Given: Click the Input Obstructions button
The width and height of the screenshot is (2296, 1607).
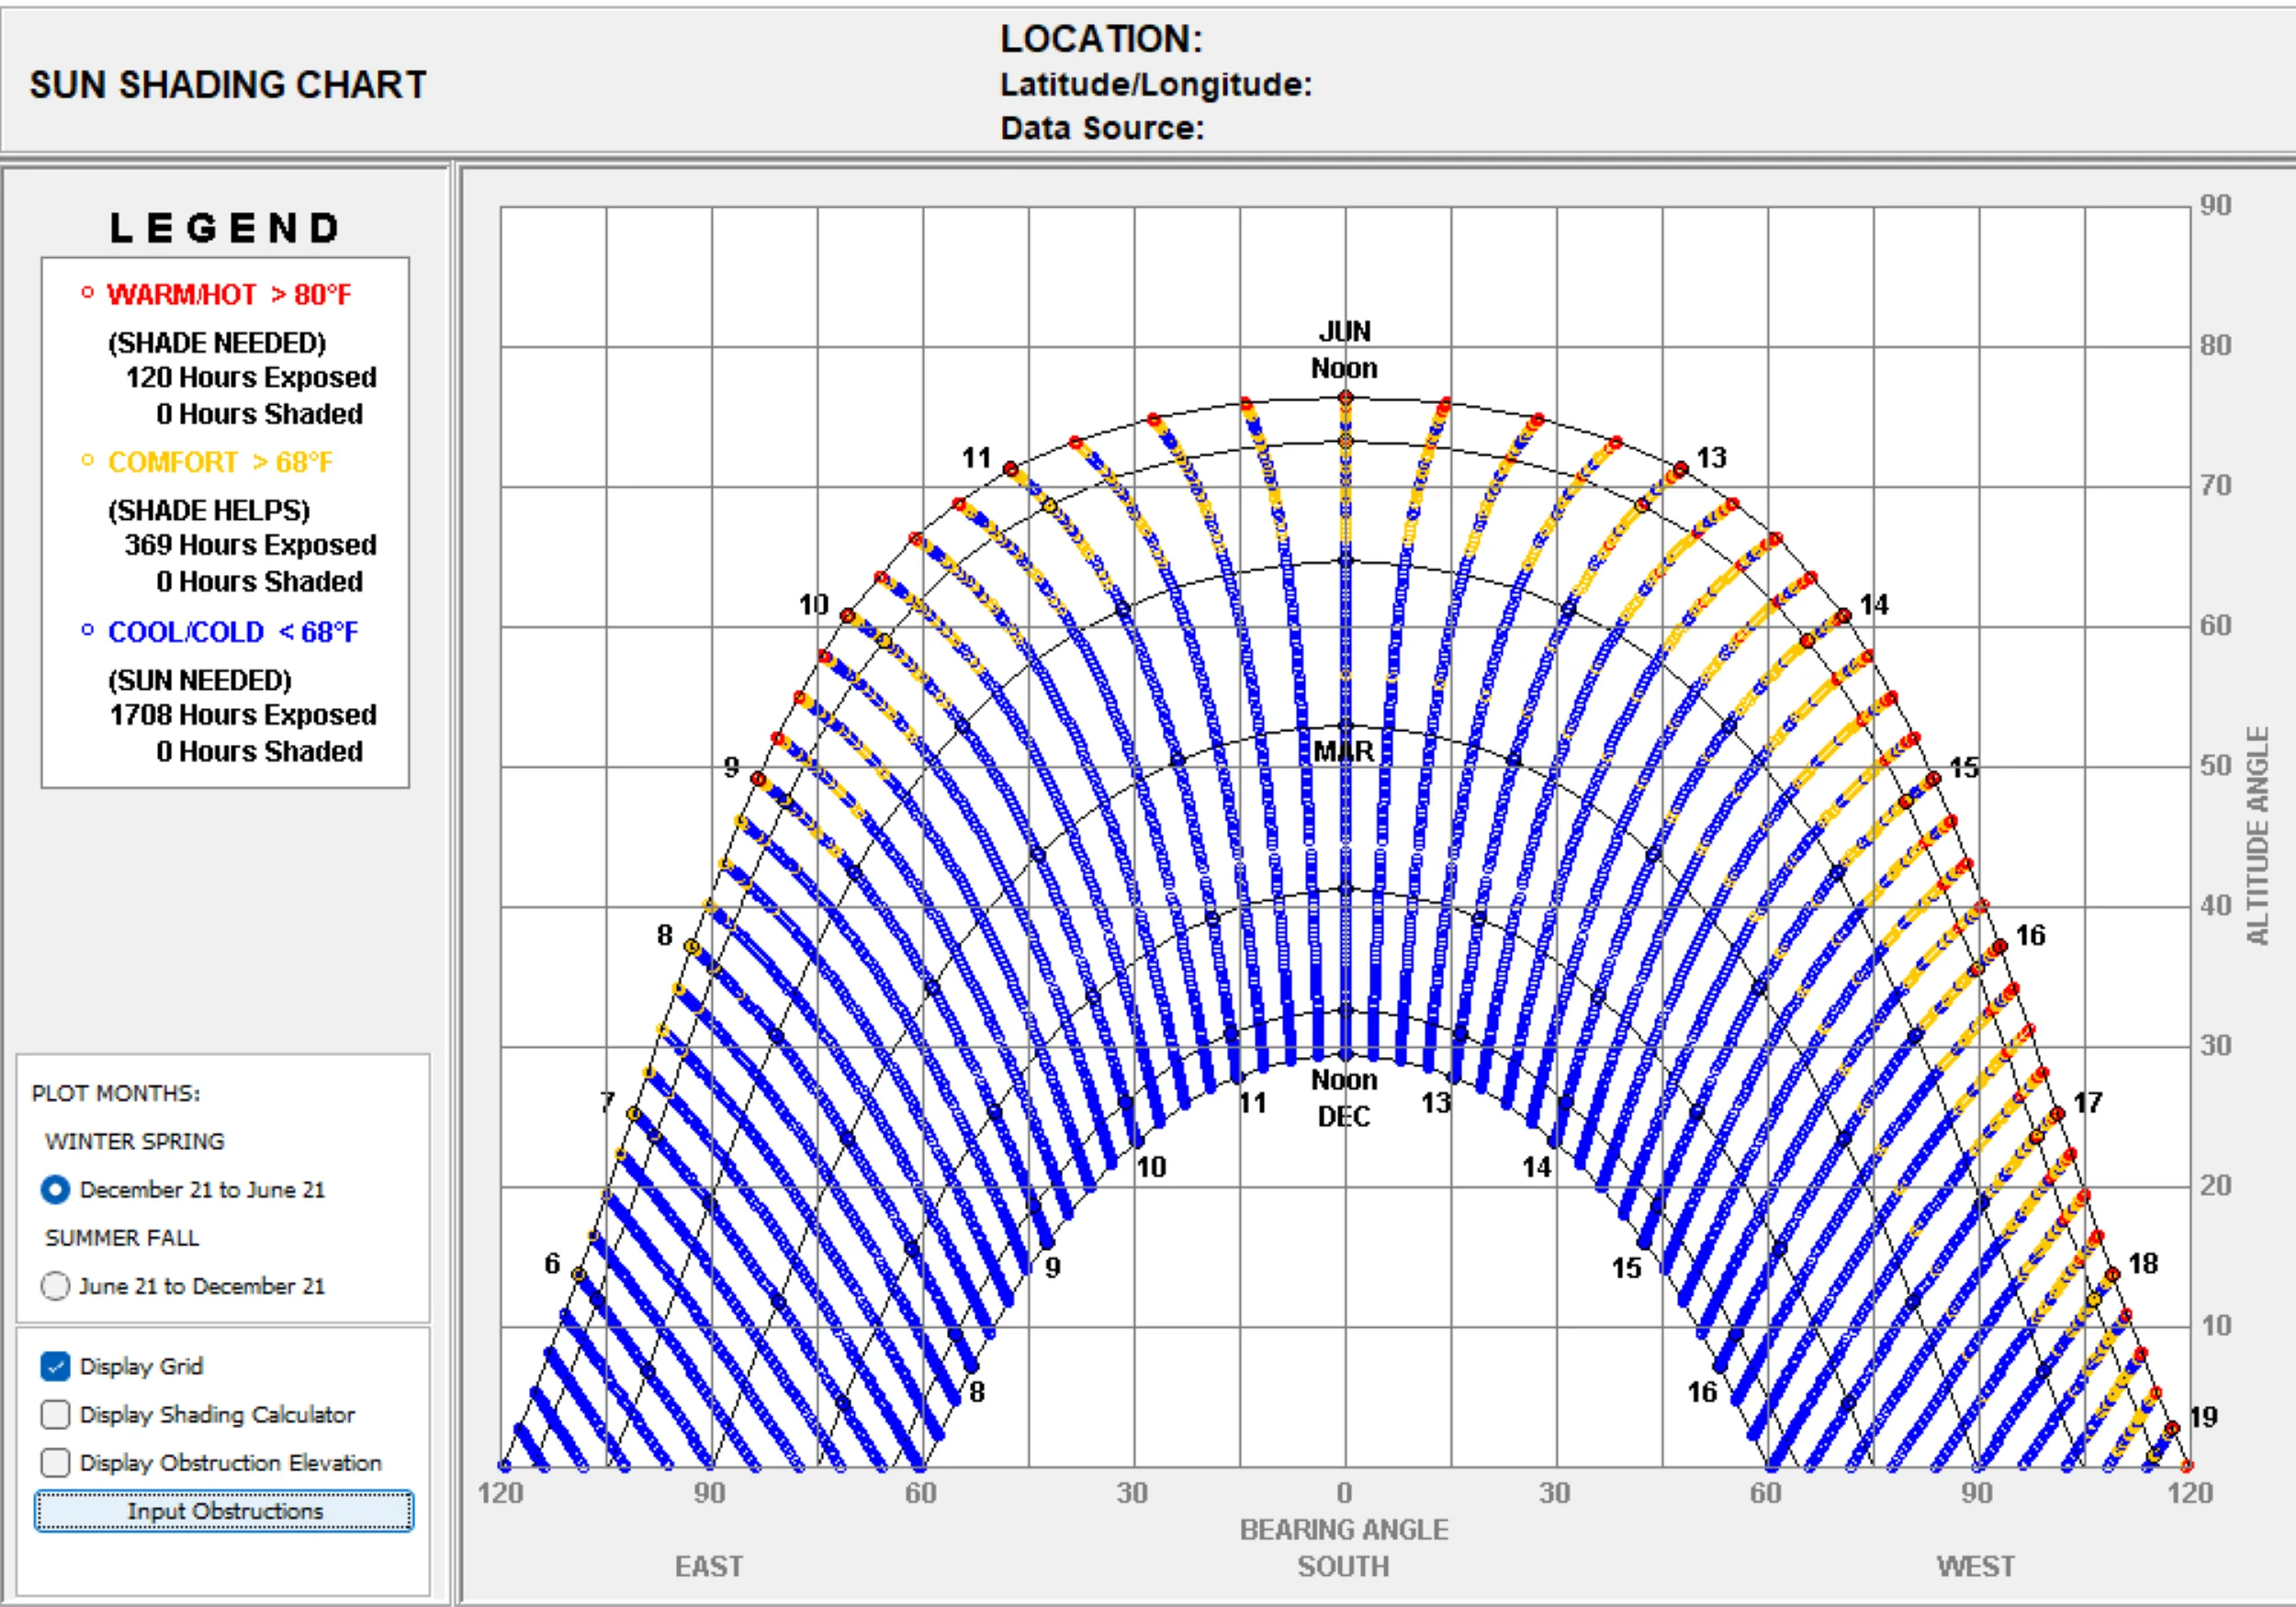Looking at the screenshot, I should pyautogui.click(x=224, y=1510).
